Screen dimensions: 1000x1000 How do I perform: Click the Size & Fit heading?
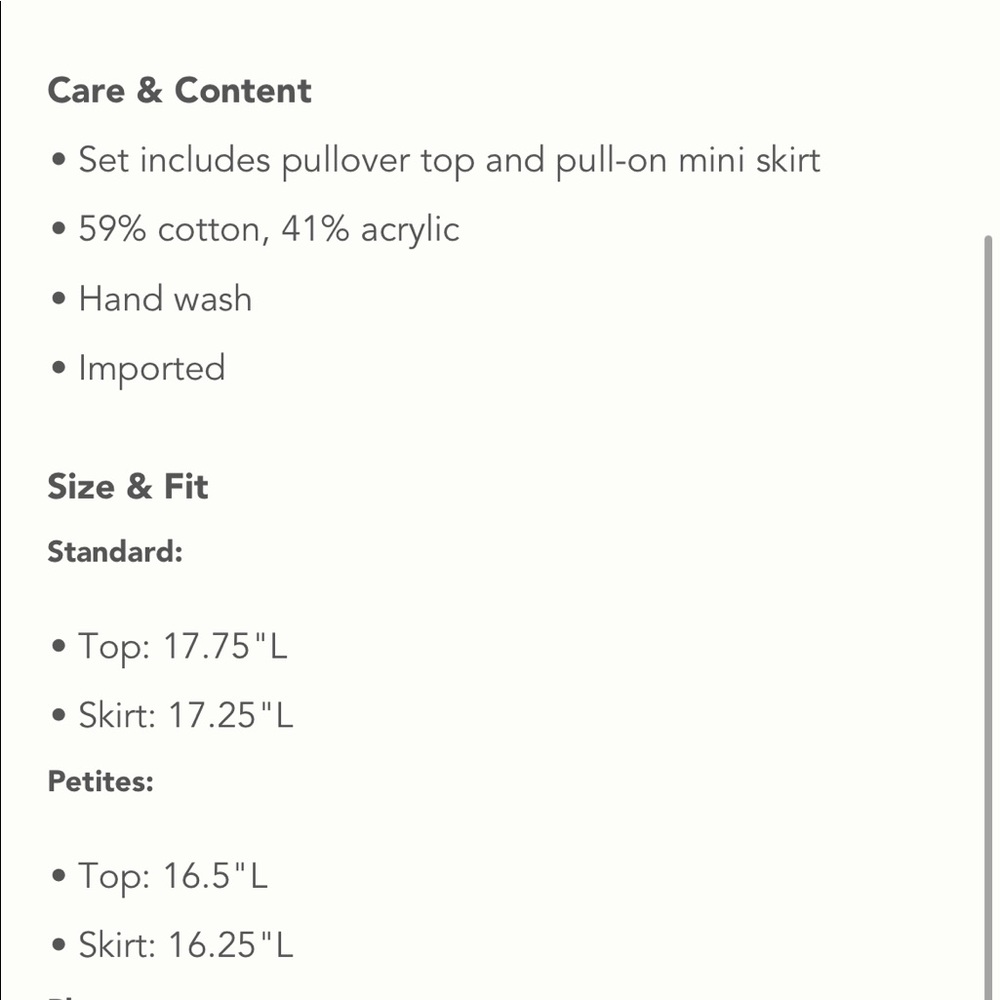click(127, 487)
